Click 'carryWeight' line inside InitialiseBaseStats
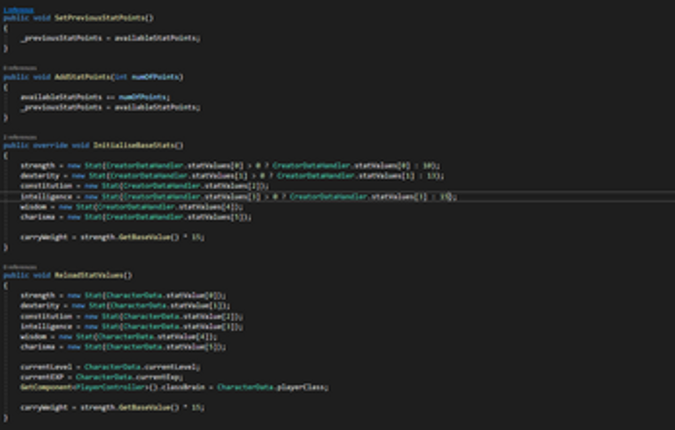 [x=112, y=237]
